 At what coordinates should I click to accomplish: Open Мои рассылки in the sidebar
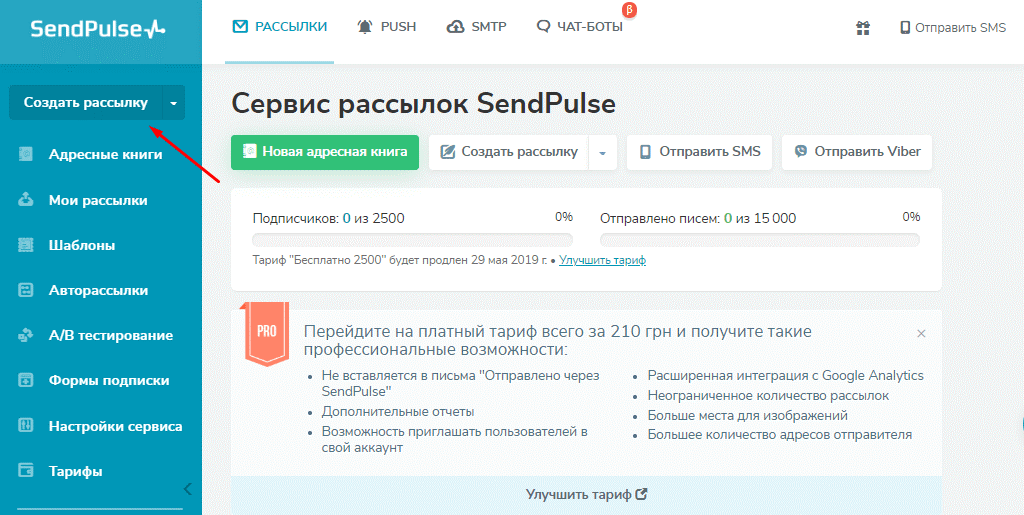(98, 200)
